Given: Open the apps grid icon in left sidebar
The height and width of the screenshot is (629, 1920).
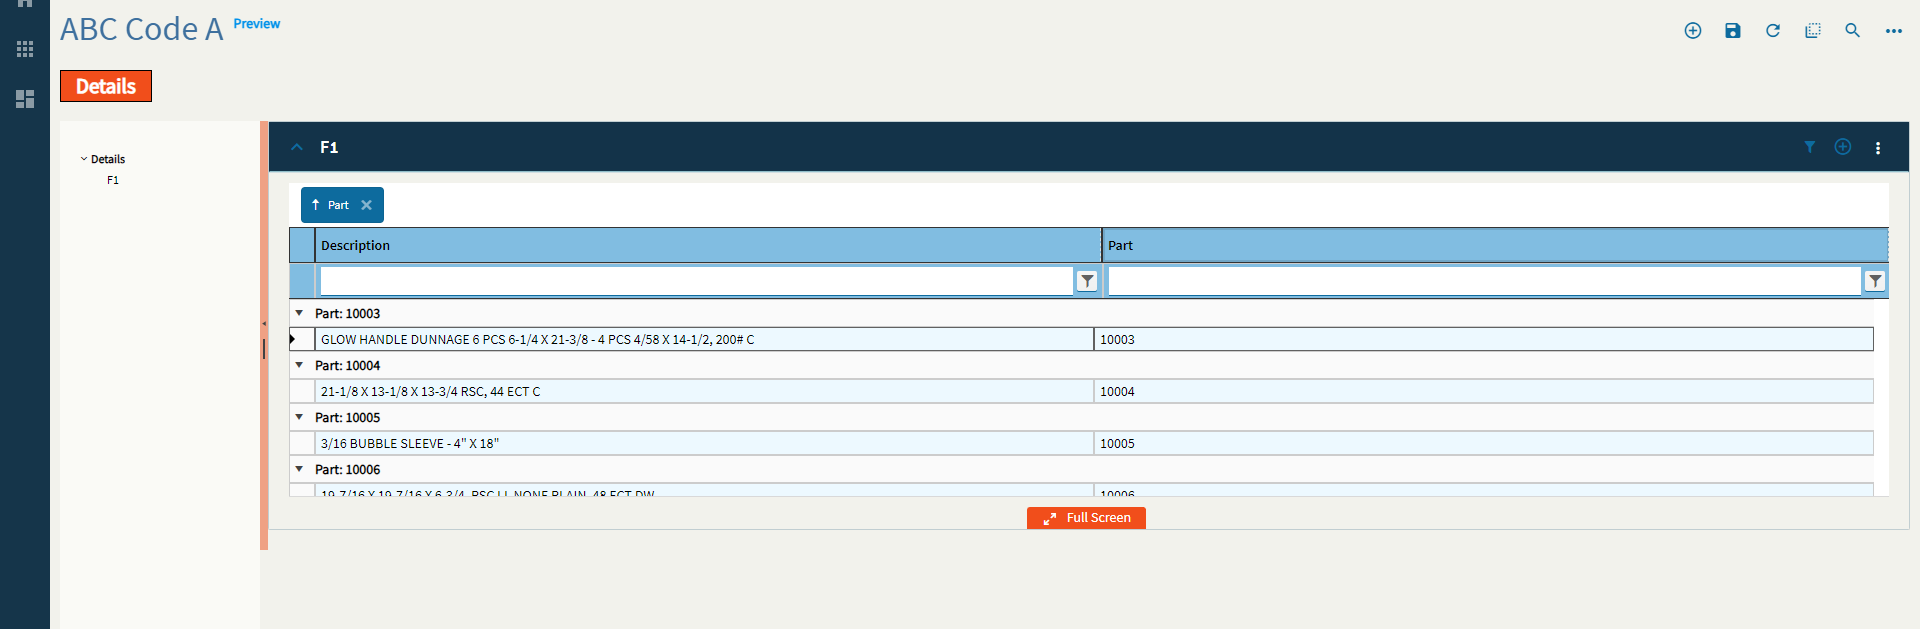Looking at the screenshot, I should [x=25, y=49].
